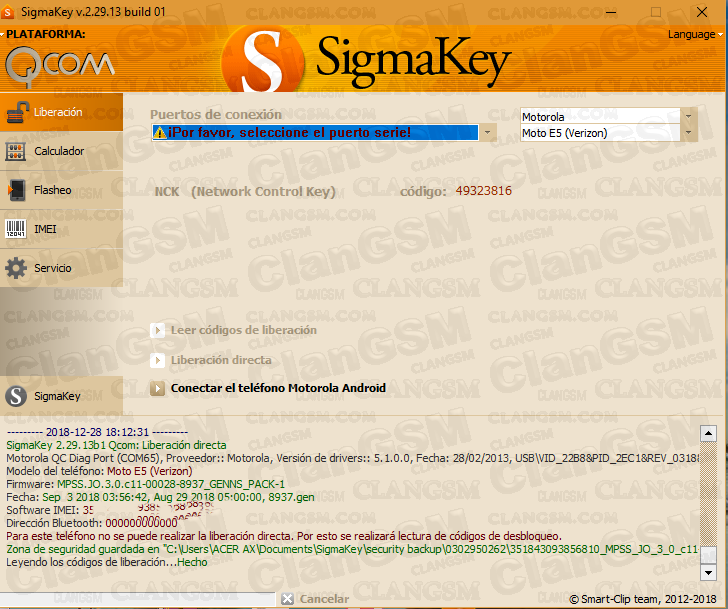Click the SigmaKey app icon in title bar

7,12
